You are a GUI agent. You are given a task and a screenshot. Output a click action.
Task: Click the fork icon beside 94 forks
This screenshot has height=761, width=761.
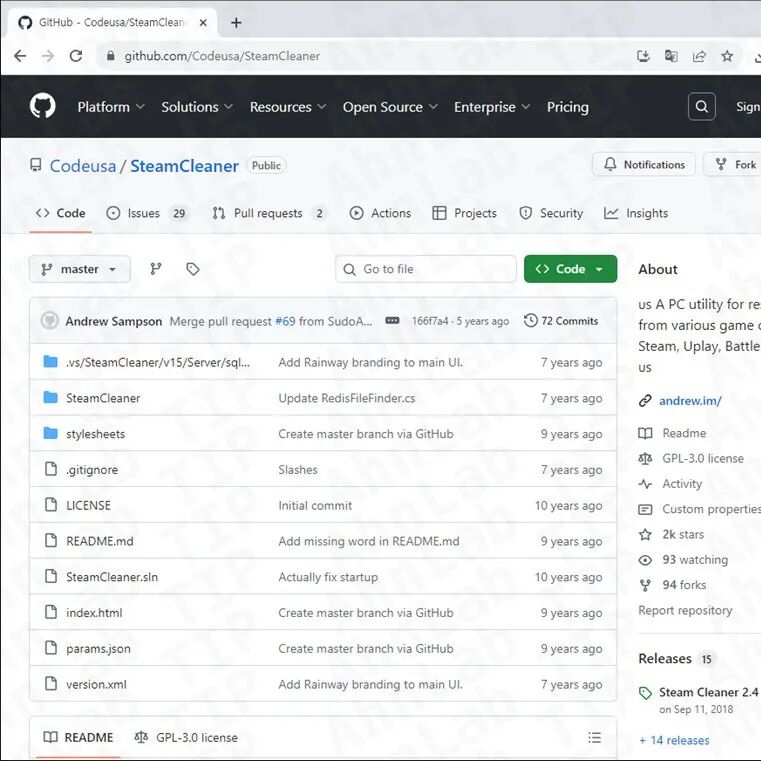(x=645, y=585)
